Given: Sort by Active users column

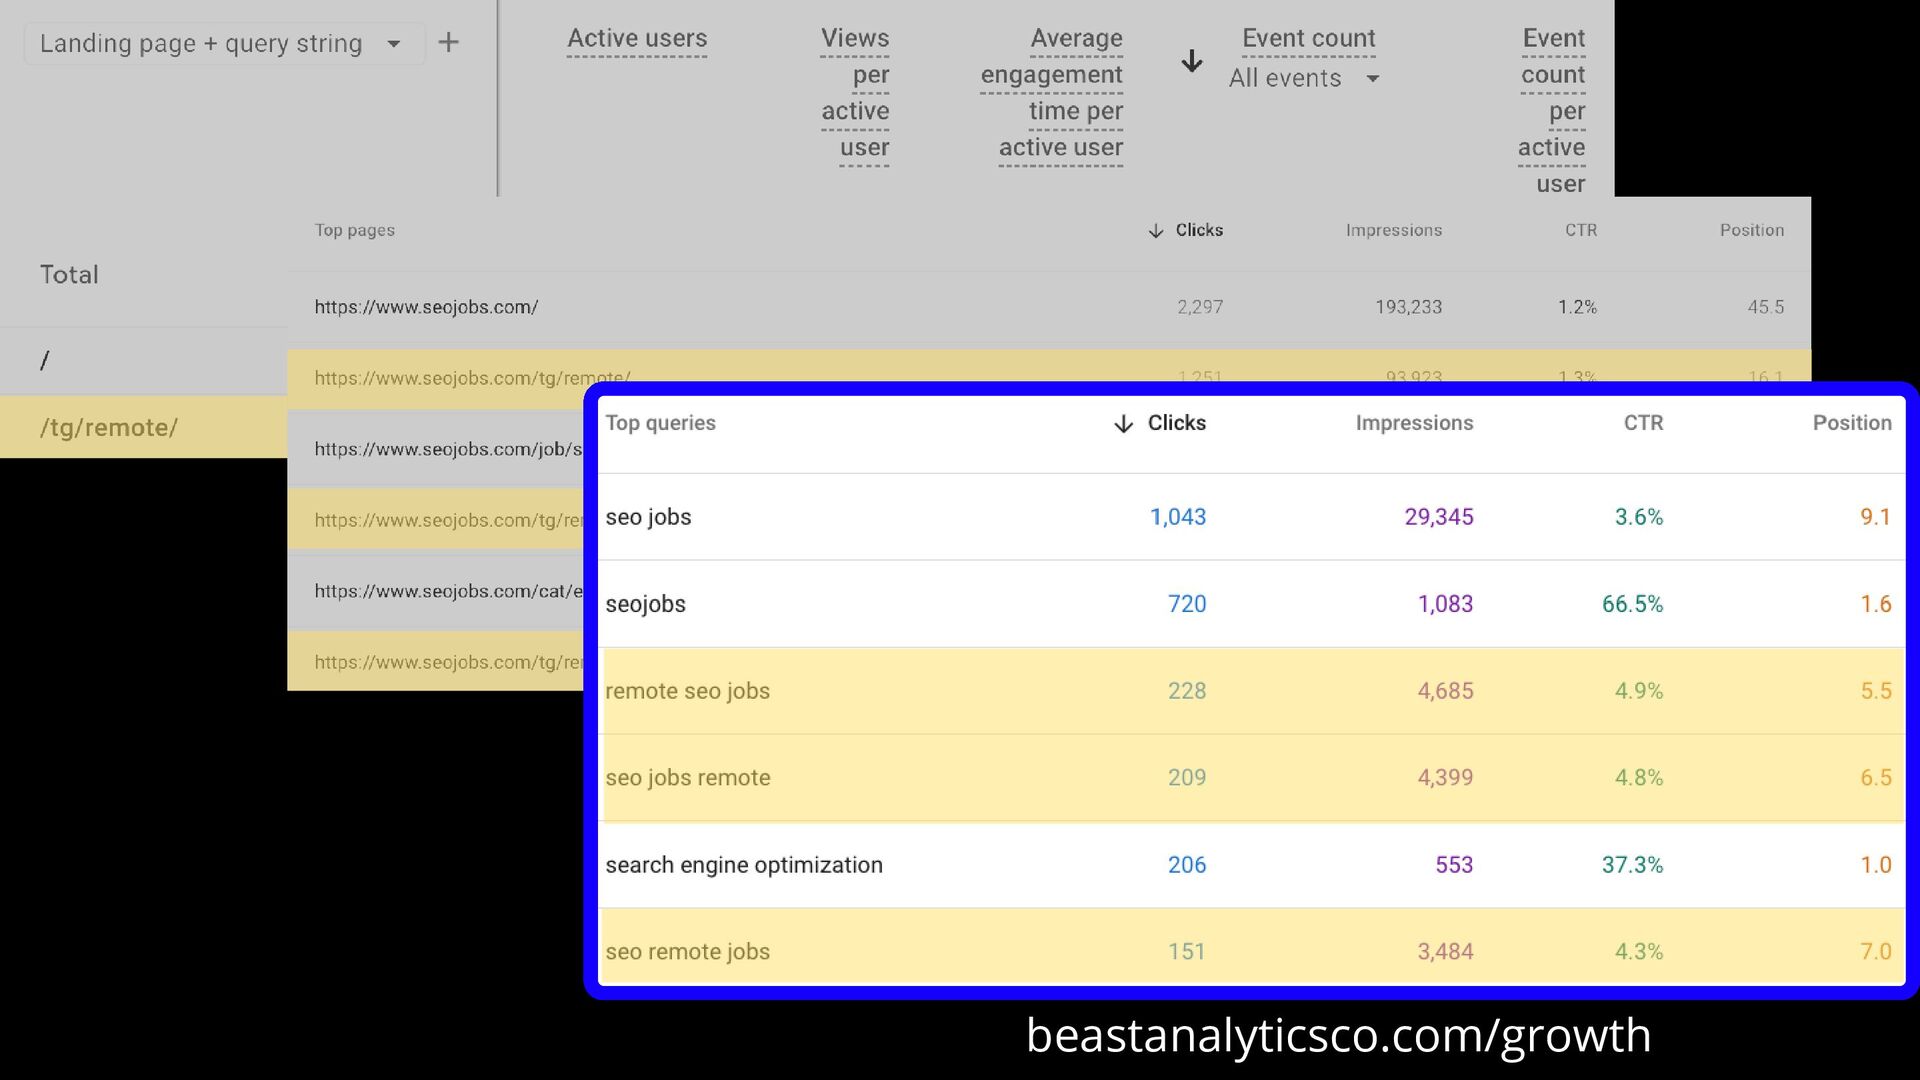Looking at the screenshot, I should pyautogui.click(x=637, y=39).
